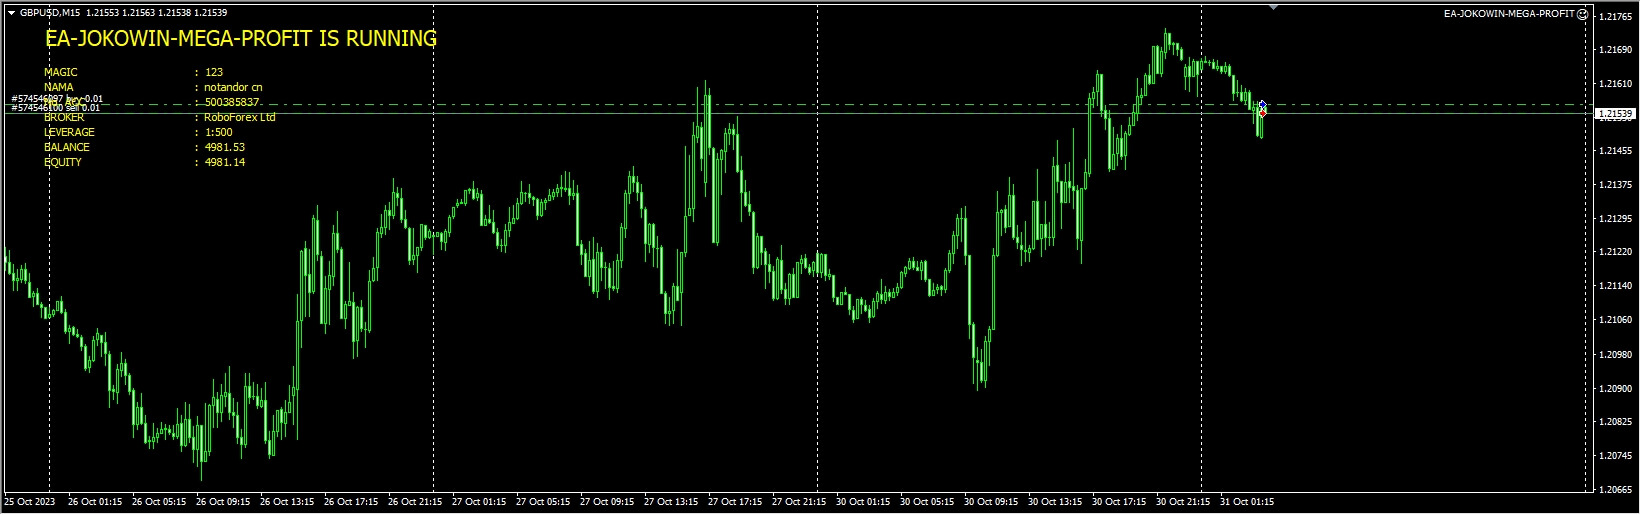Click the 26 Oct 05:15 time axis label
Viewport: 1641px width, 515px height.
point(159,502)
